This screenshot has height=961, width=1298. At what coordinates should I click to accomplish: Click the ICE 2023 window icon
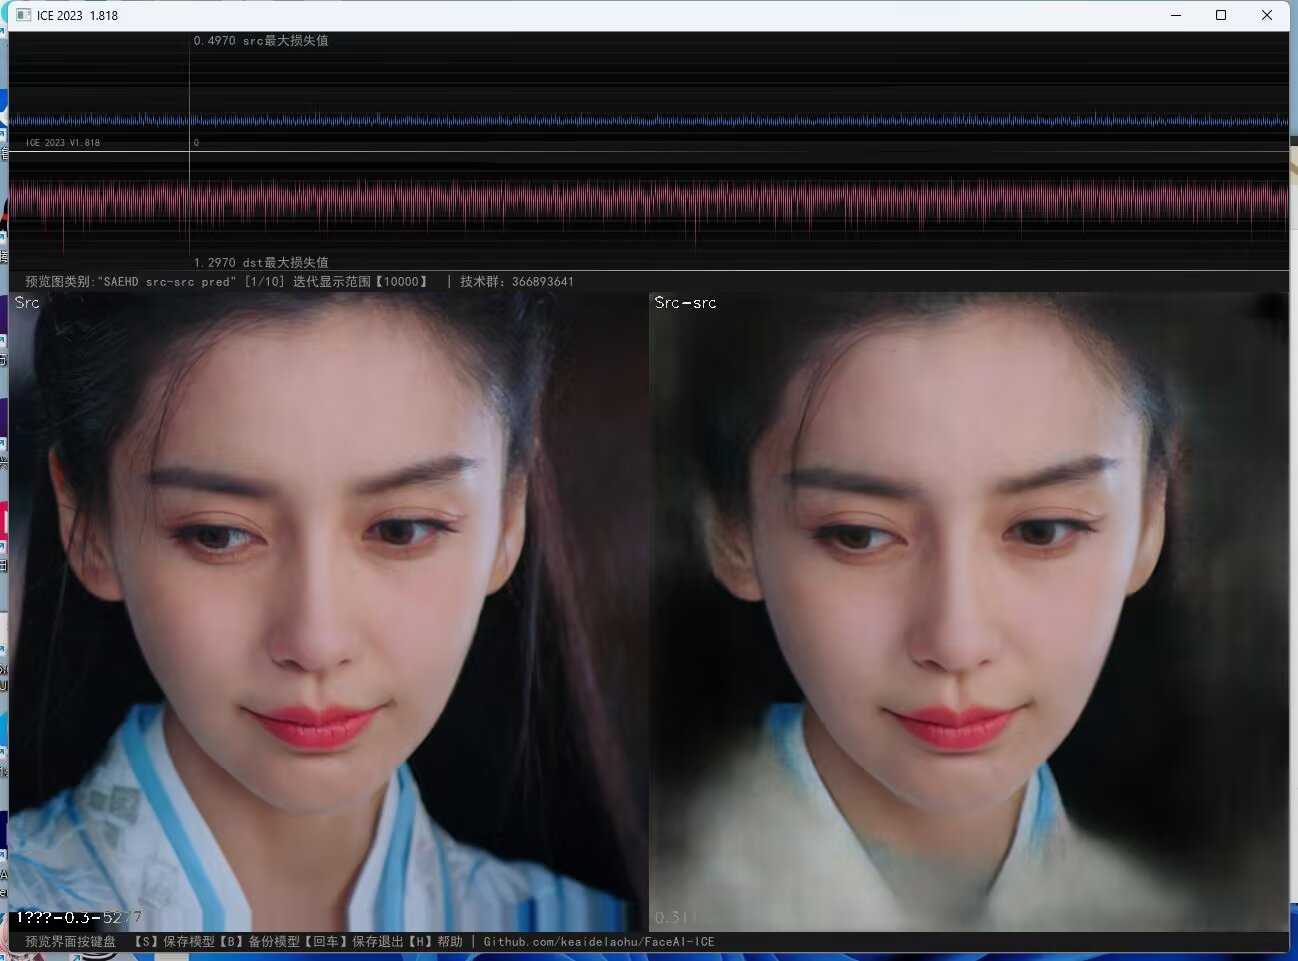point(23,15)
